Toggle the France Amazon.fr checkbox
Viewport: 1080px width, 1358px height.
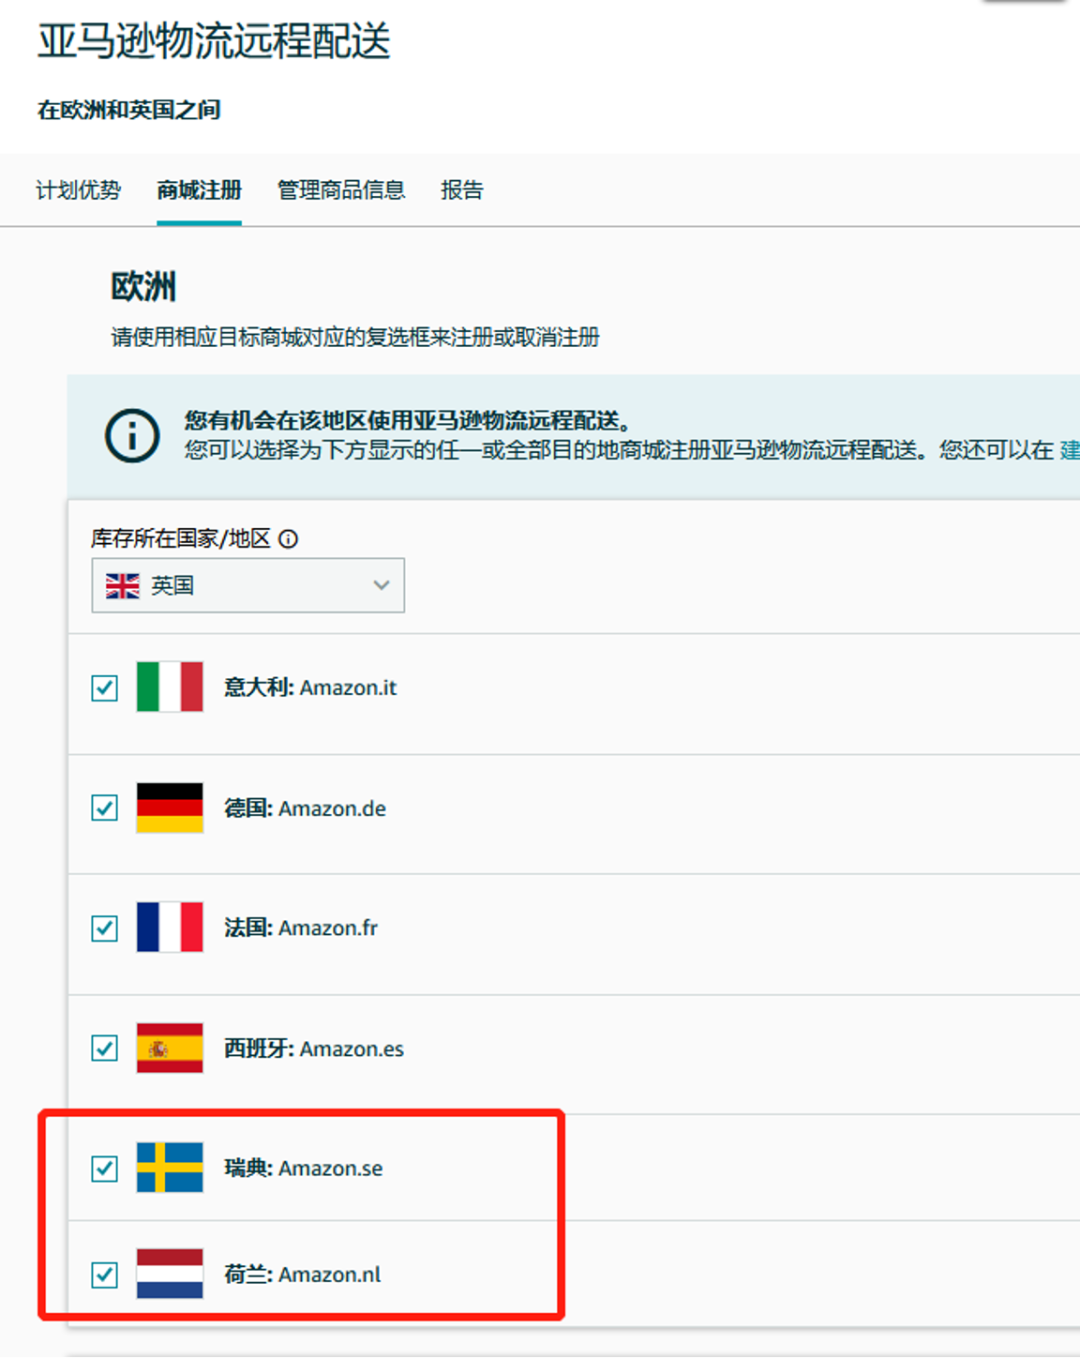tap(105, 928)
